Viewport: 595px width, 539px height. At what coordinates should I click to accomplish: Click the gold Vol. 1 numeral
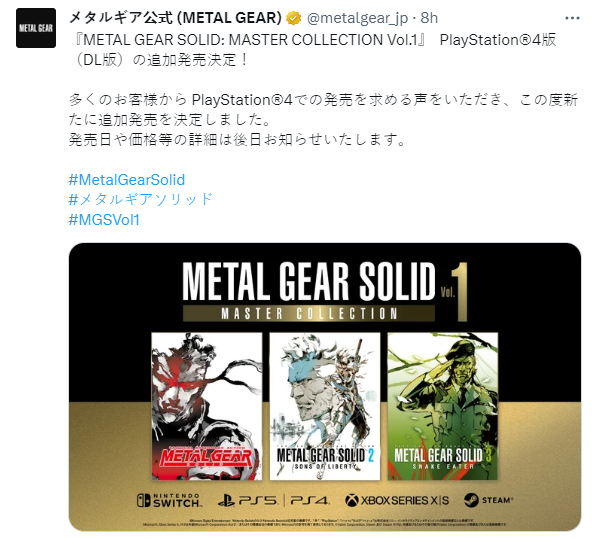[455, 292]
